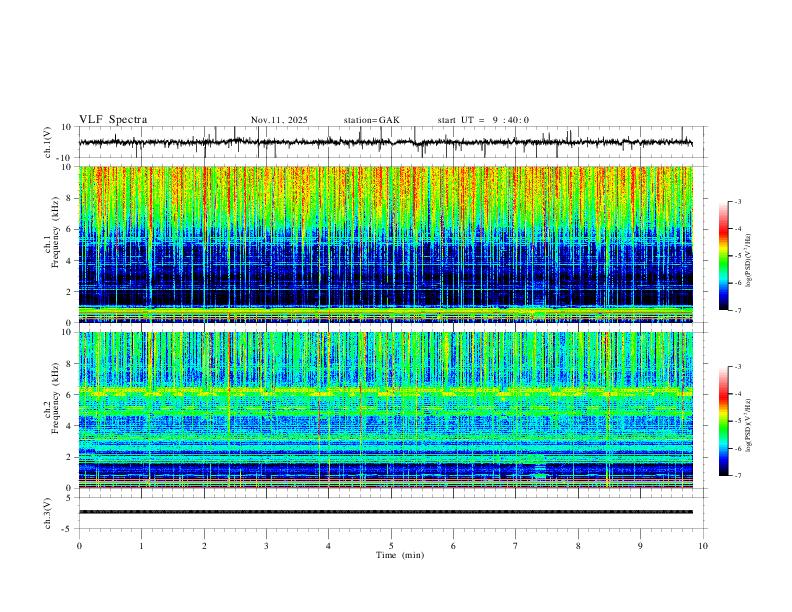Click the ch.1 spectrogram plot

[386, 244]
